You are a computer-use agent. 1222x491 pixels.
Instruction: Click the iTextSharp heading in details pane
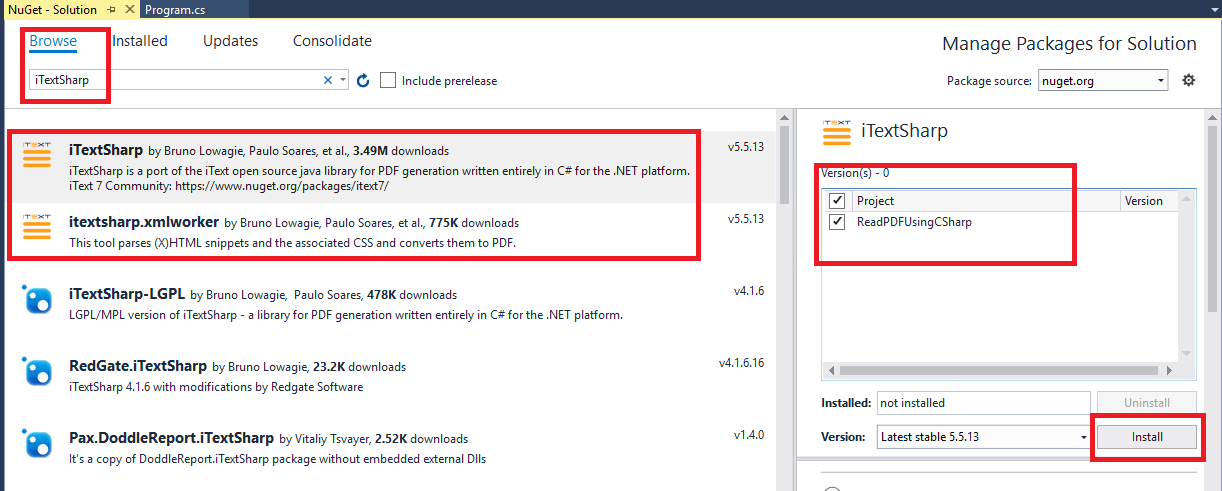coord(904,131)
